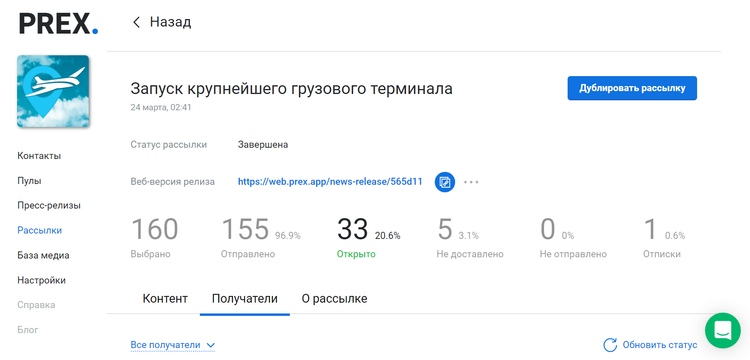
Task: Open Блог in the sidebar
Action: 28,330
